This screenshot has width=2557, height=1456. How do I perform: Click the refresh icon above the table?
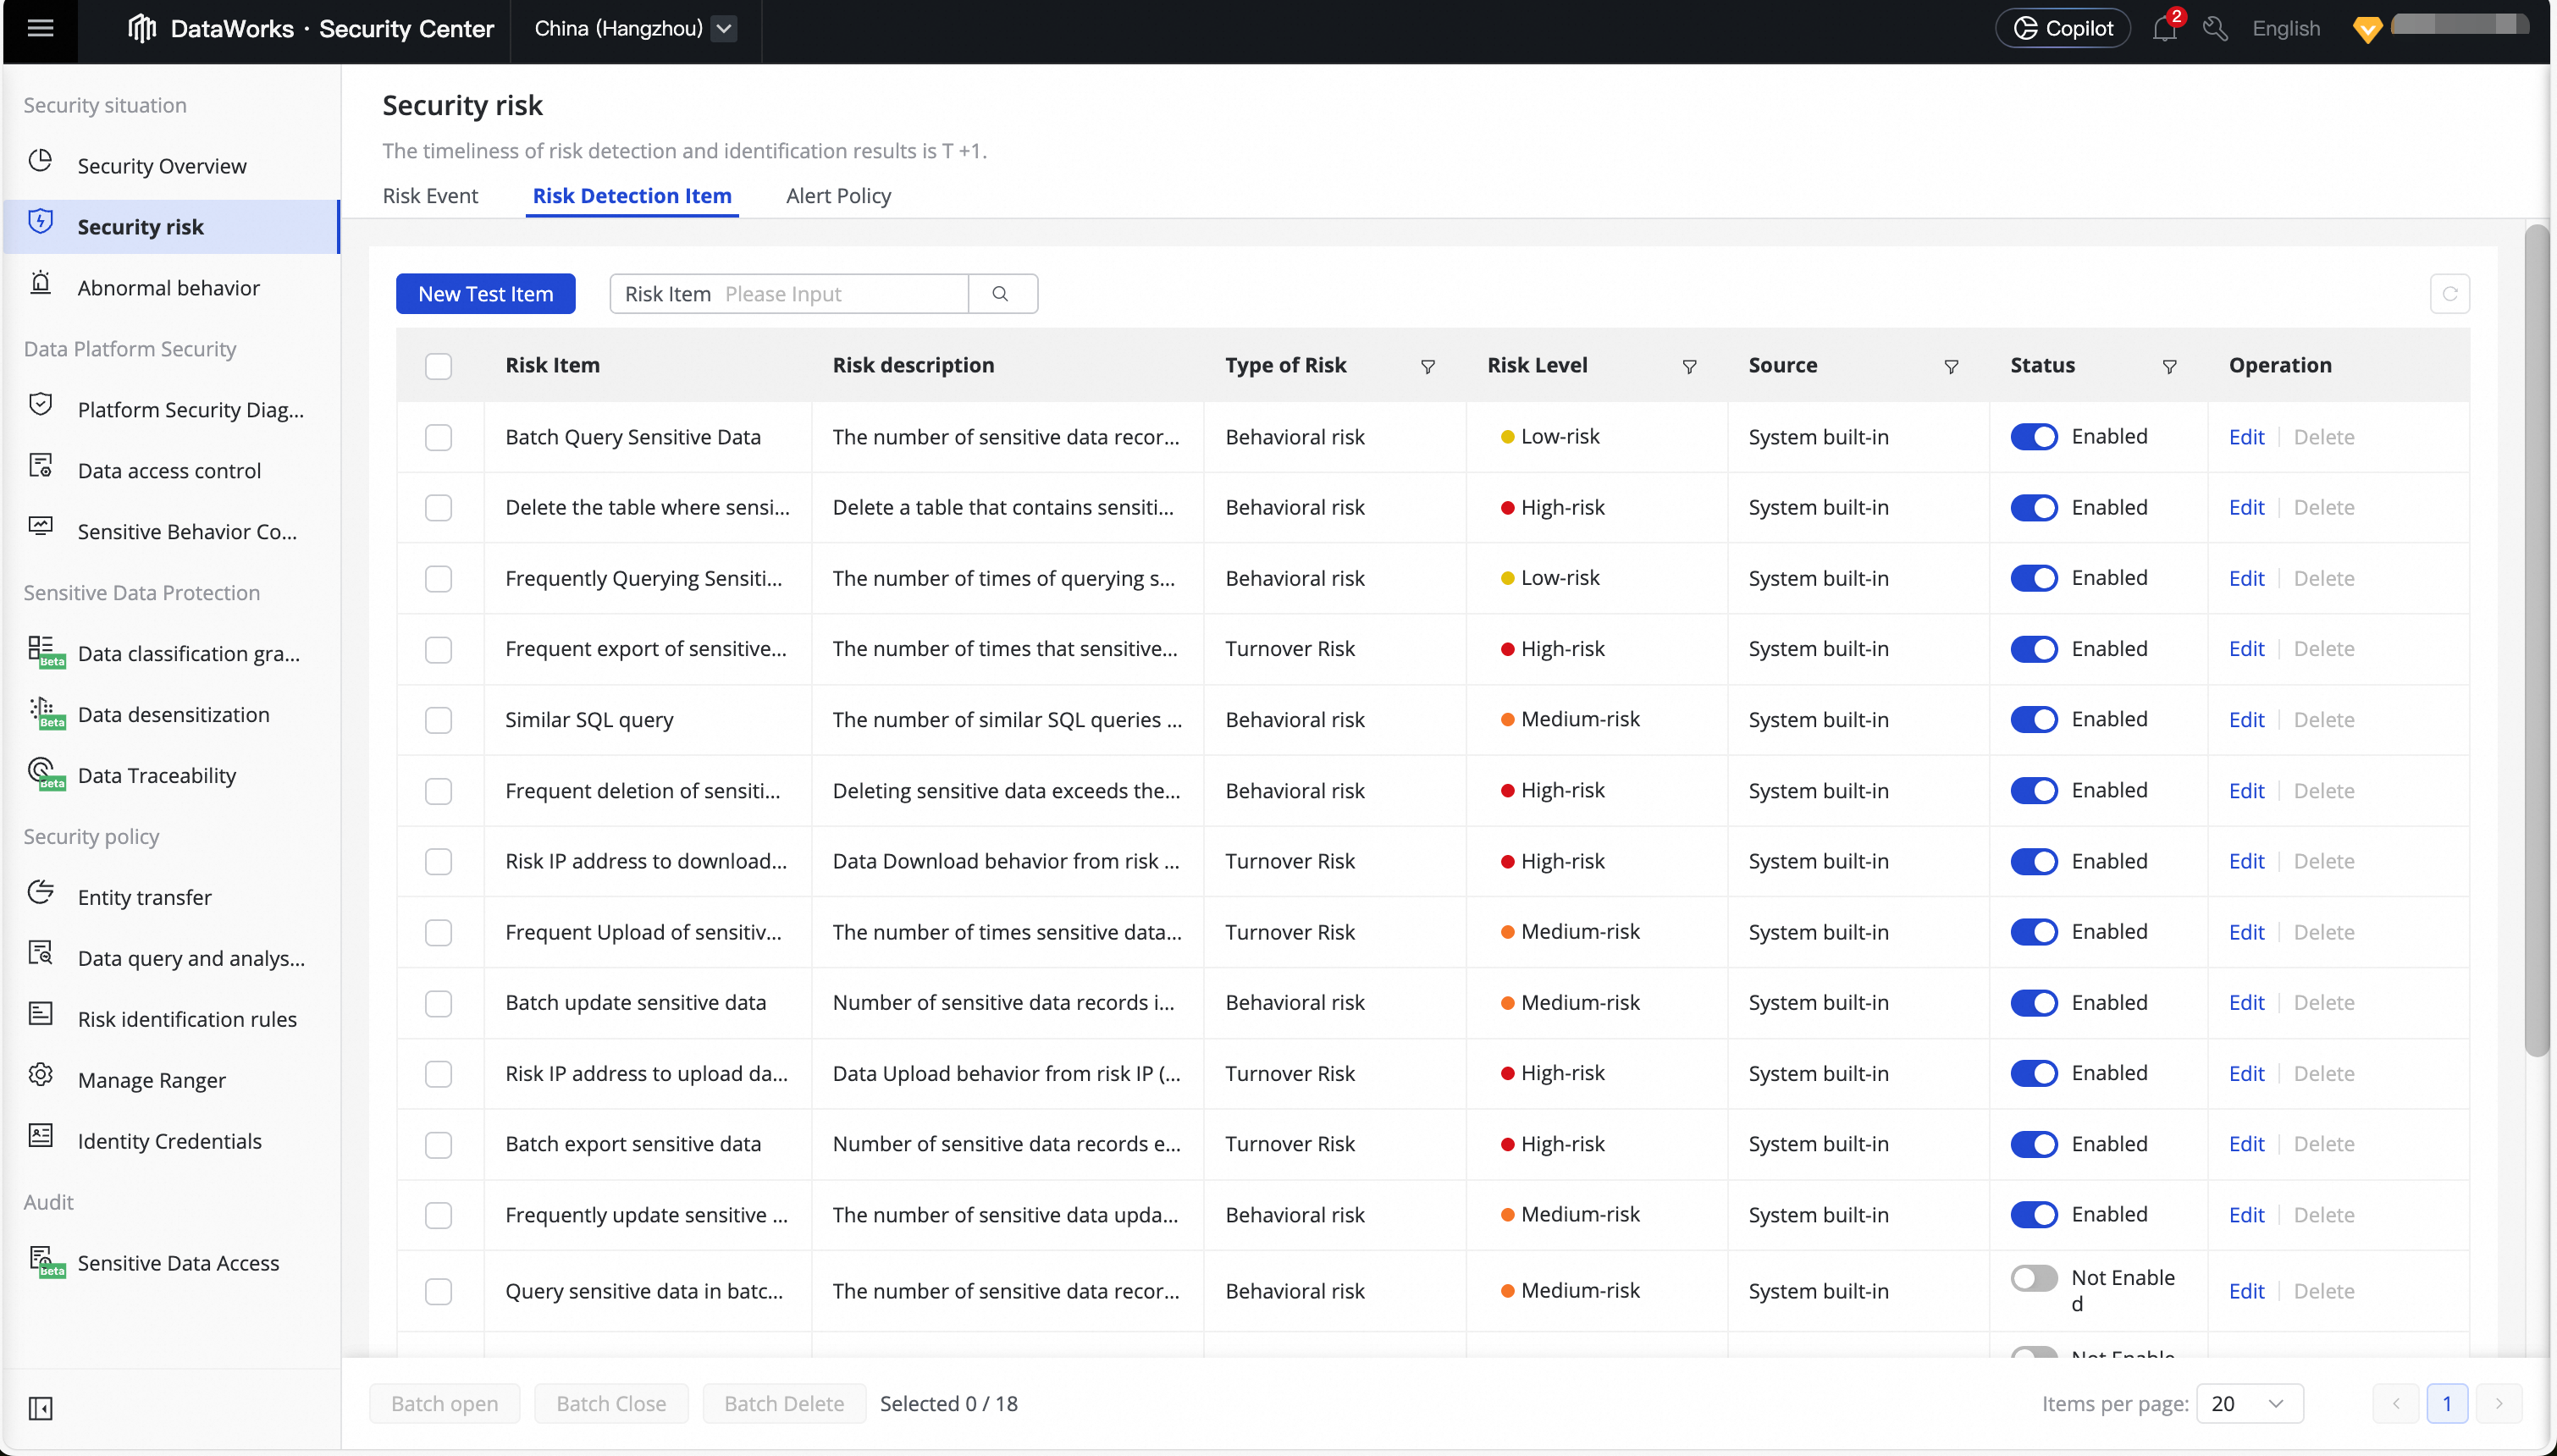pos(2449,294)
